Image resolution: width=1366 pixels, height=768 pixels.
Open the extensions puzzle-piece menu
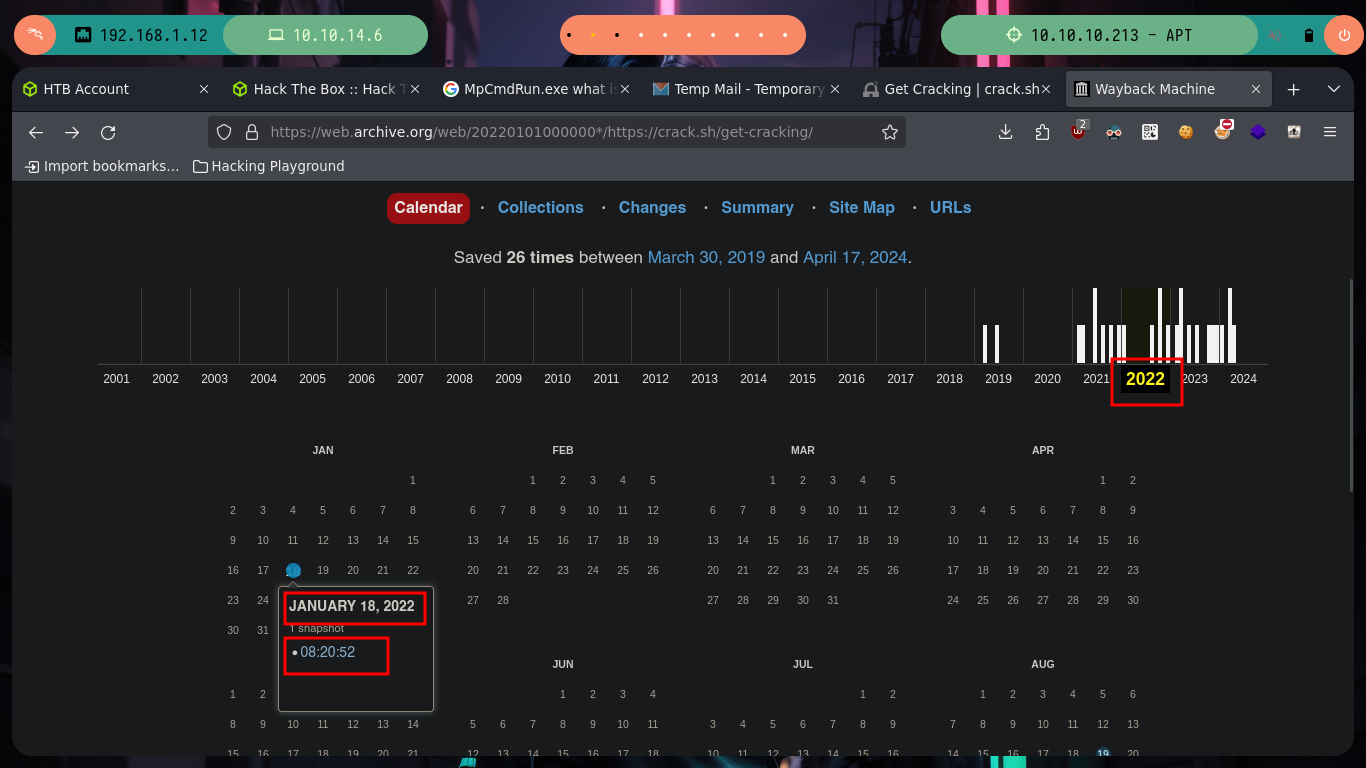click(x=1043, y=132)
